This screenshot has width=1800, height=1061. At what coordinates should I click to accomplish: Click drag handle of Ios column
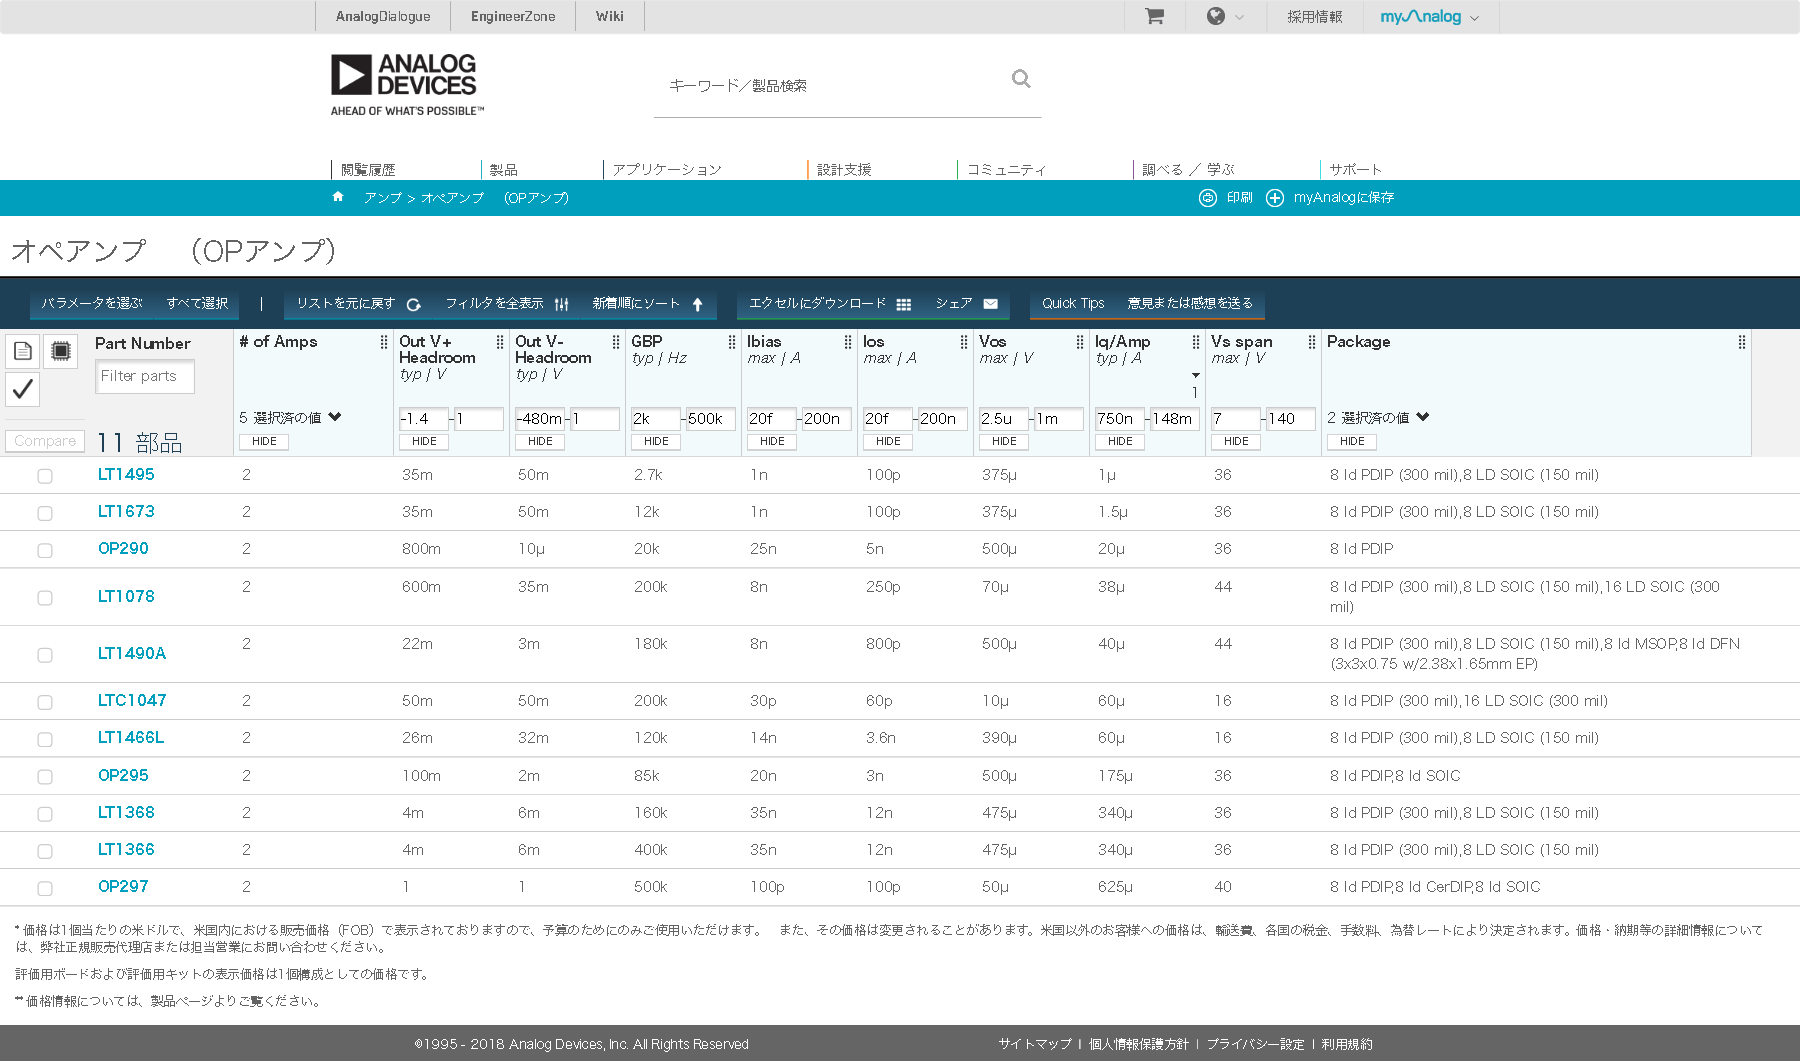[x=964, y=342]
